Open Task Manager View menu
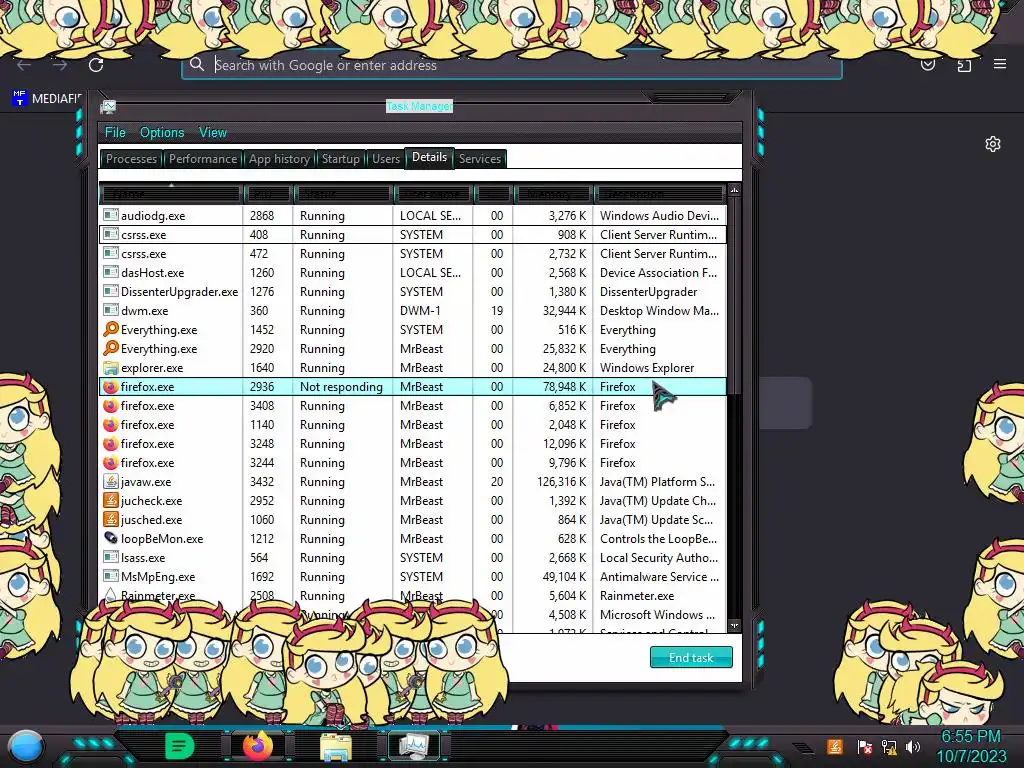 (213, 133)
